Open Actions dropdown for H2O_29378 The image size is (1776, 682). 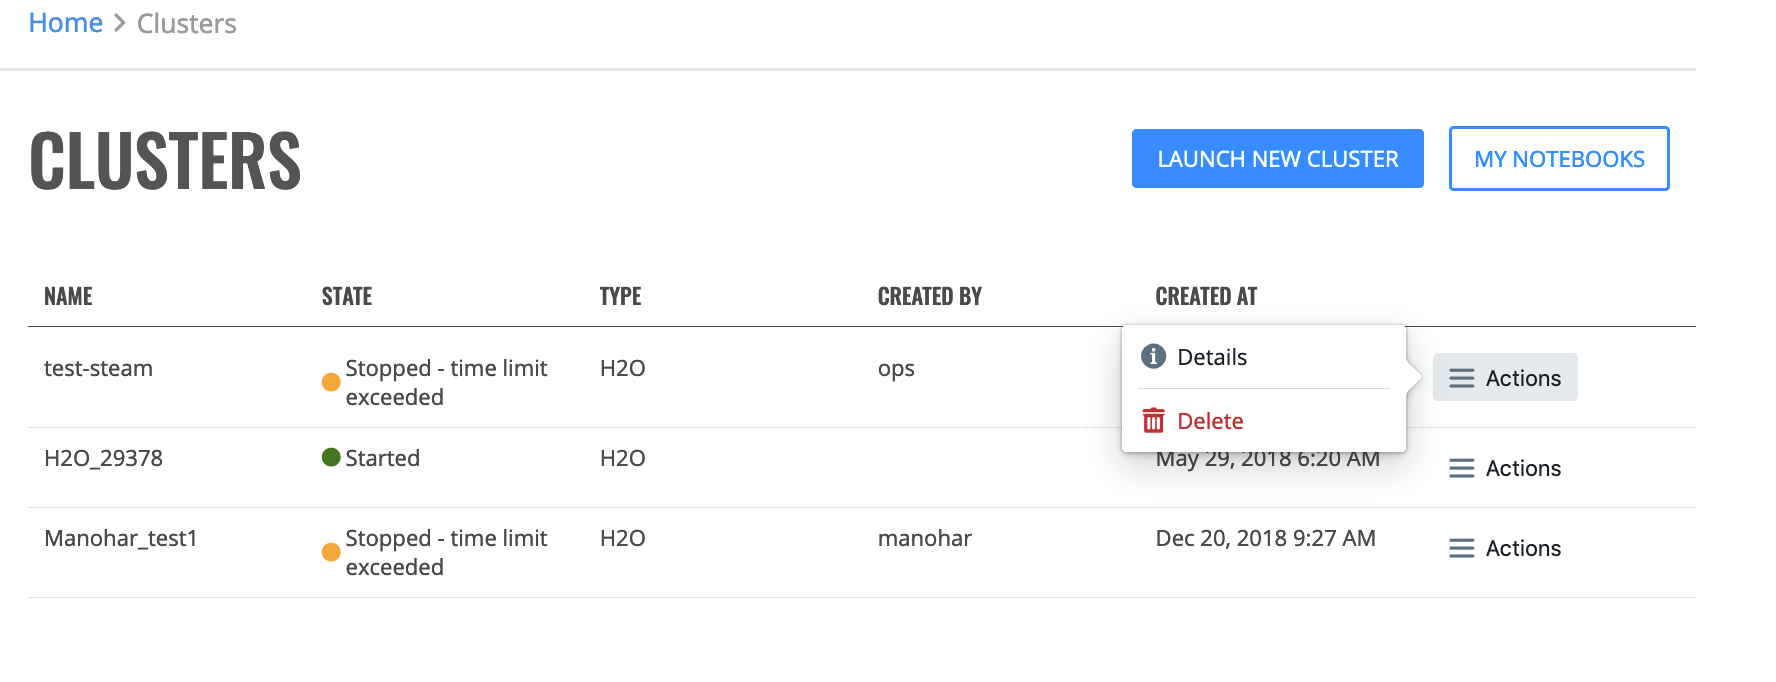click(x=1505, y=468)
